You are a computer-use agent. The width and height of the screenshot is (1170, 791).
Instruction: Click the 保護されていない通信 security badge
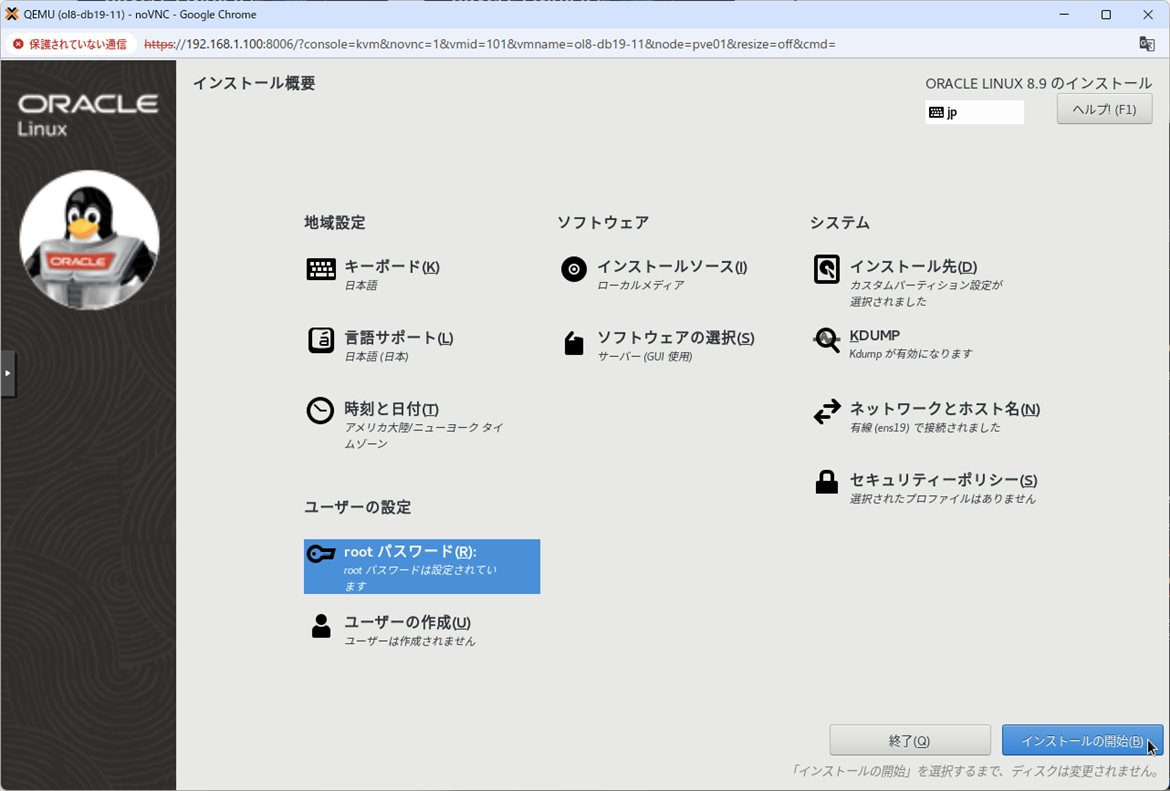pos(70,44)
